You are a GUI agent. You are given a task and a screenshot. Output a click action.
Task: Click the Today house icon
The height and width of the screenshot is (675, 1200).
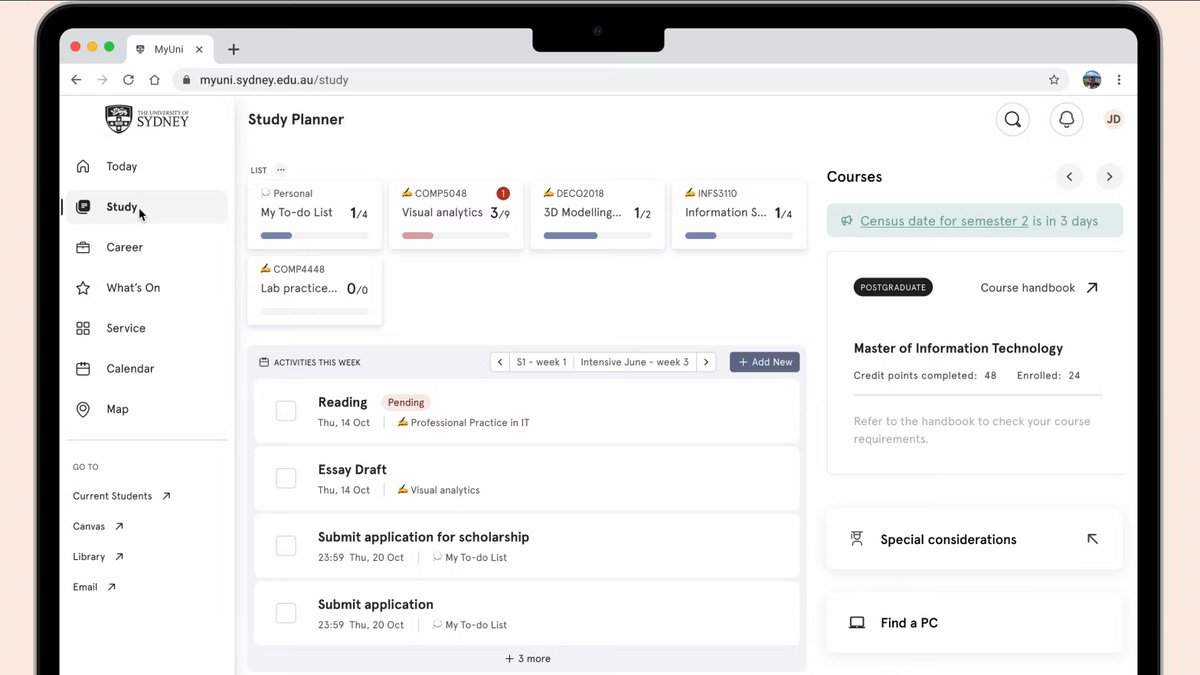pos(83,166)
